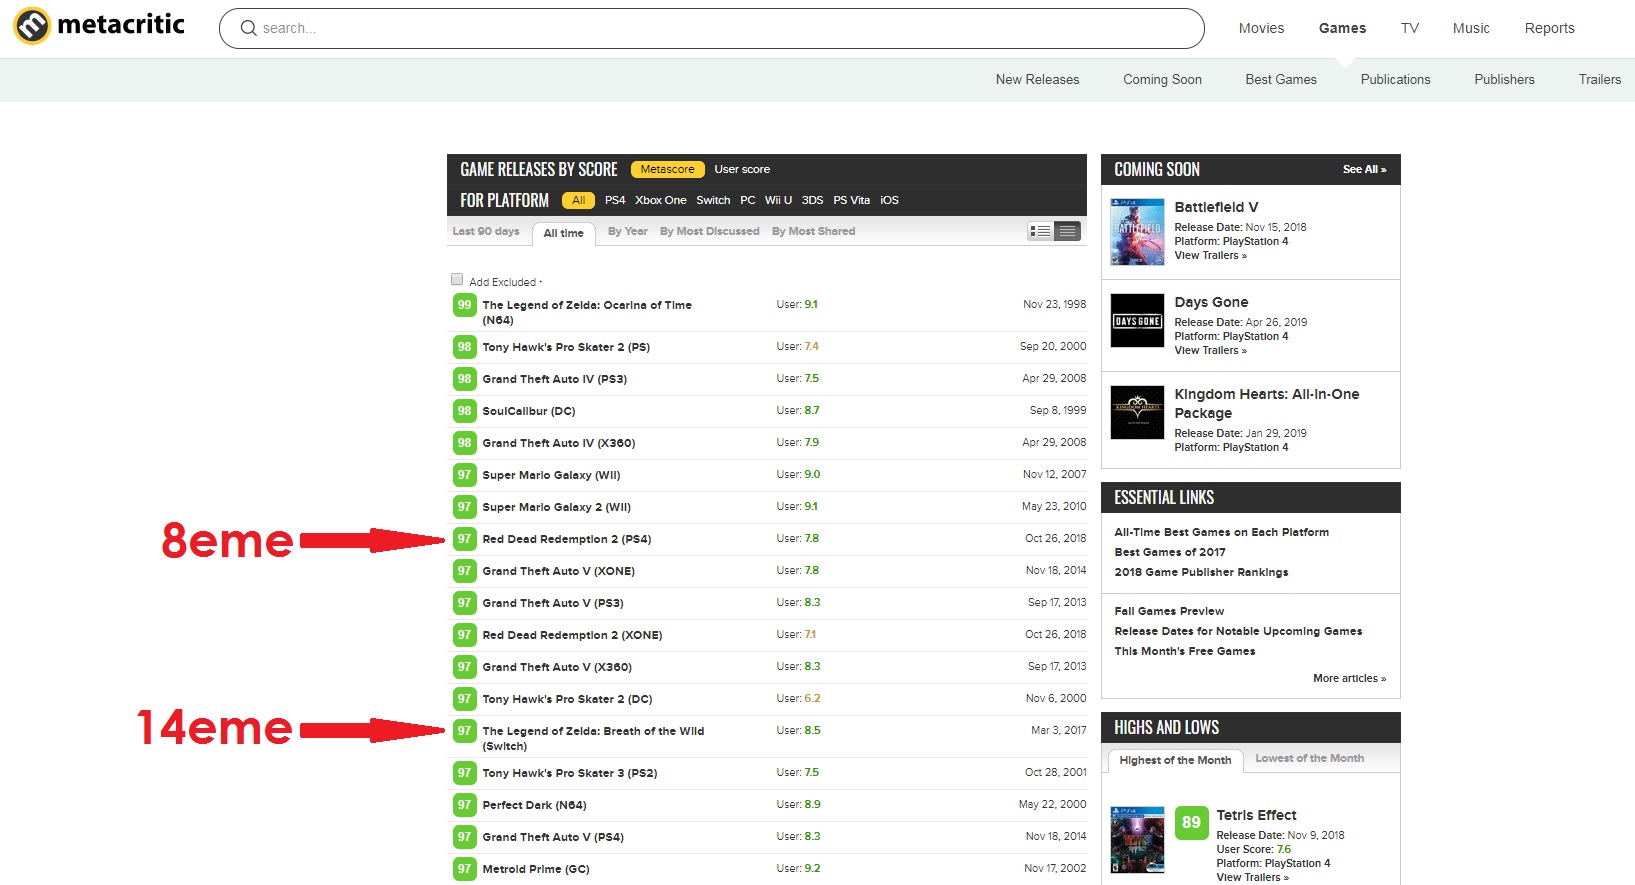Open 2018 Game Publisher Rankings link
Image resolution: width=1635 pixels, height=885 pixels.
(1201, 573)
